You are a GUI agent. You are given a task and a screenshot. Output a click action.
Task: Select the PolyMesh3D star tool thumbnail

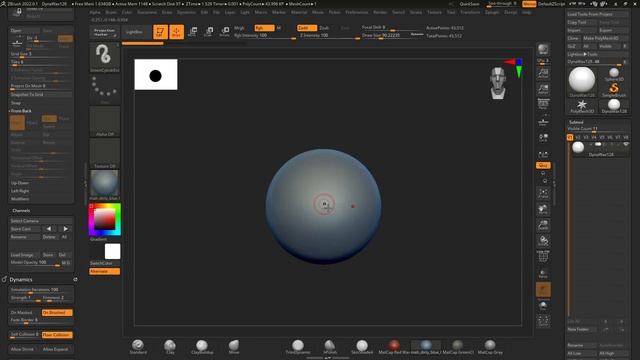pos(582,106)
